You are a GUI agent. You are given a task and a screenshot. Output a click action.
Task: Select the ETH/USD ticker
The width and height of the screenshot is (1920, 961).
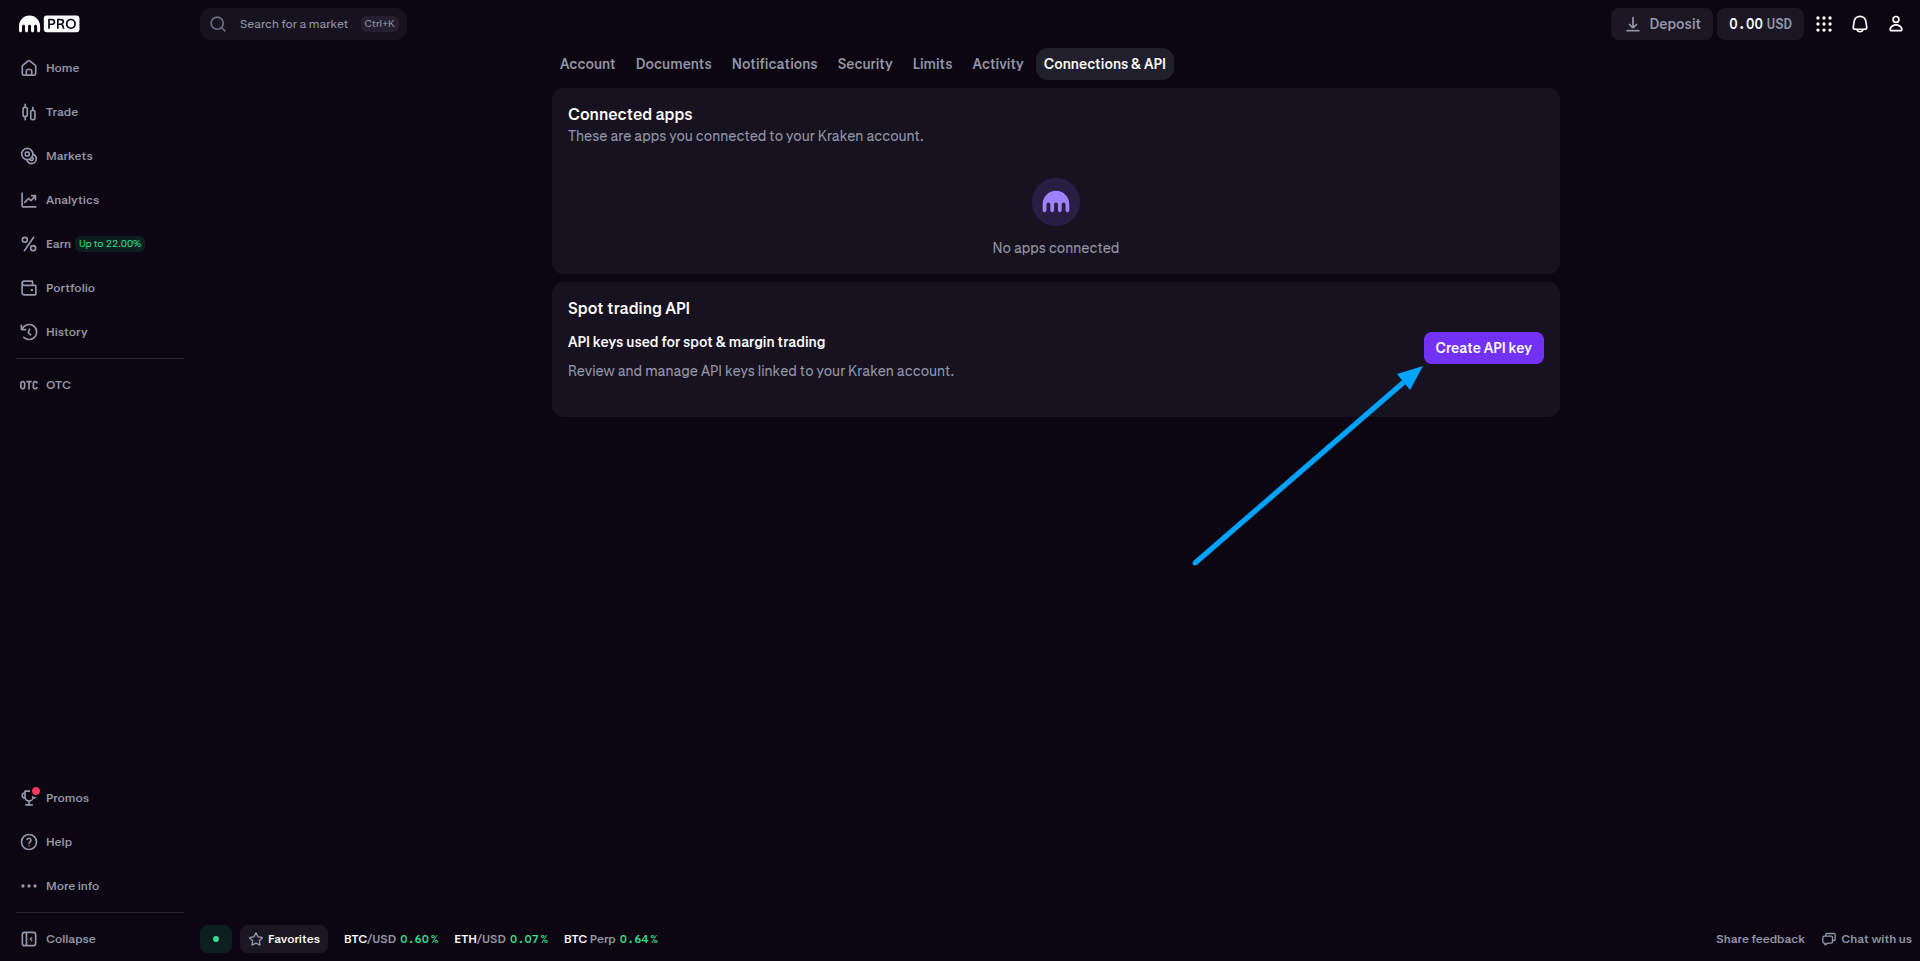(501, 939)
